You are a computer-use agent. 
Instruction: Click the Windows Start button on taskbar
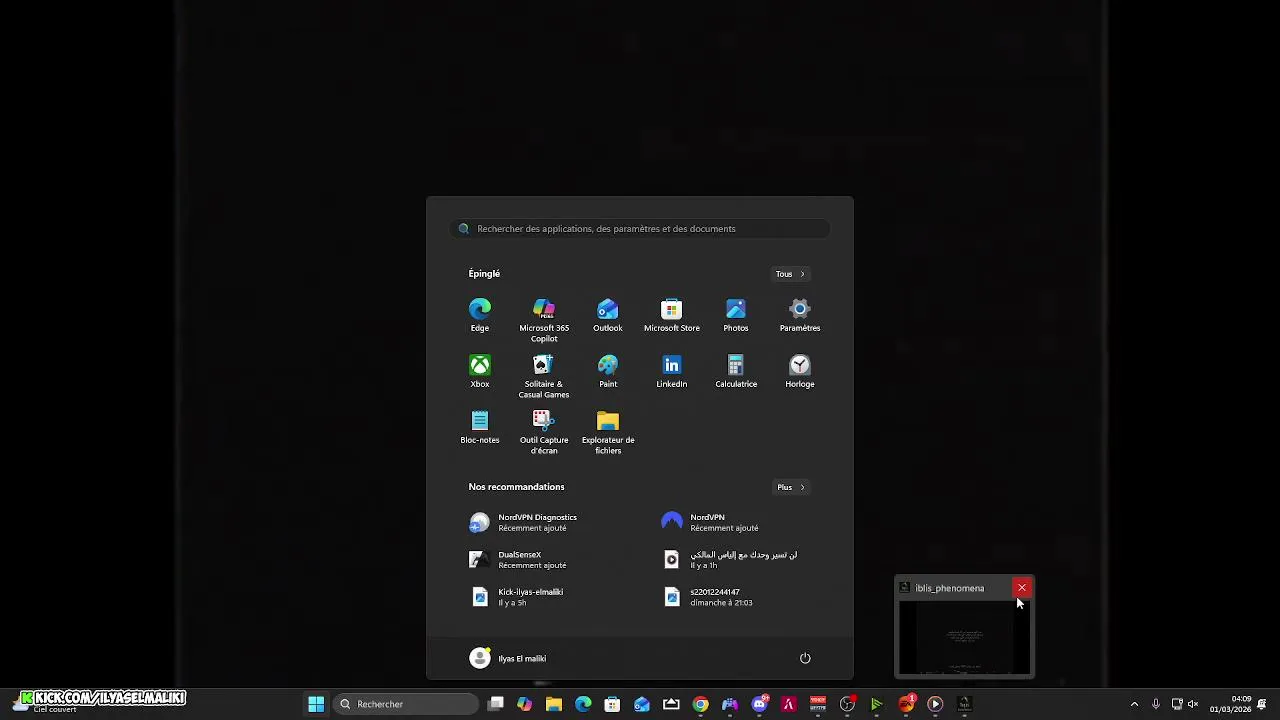316,704
